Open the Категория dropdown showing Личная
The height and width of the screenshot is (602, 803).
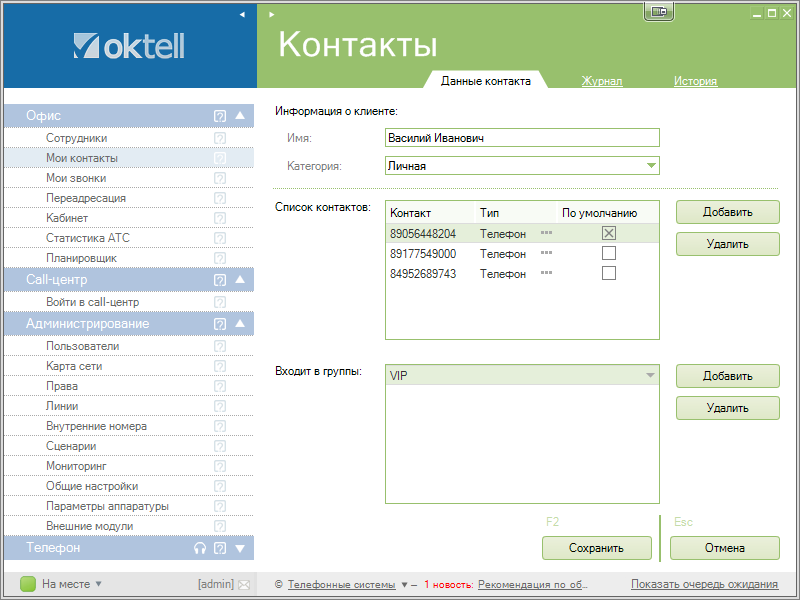click(x=651, y=166)
